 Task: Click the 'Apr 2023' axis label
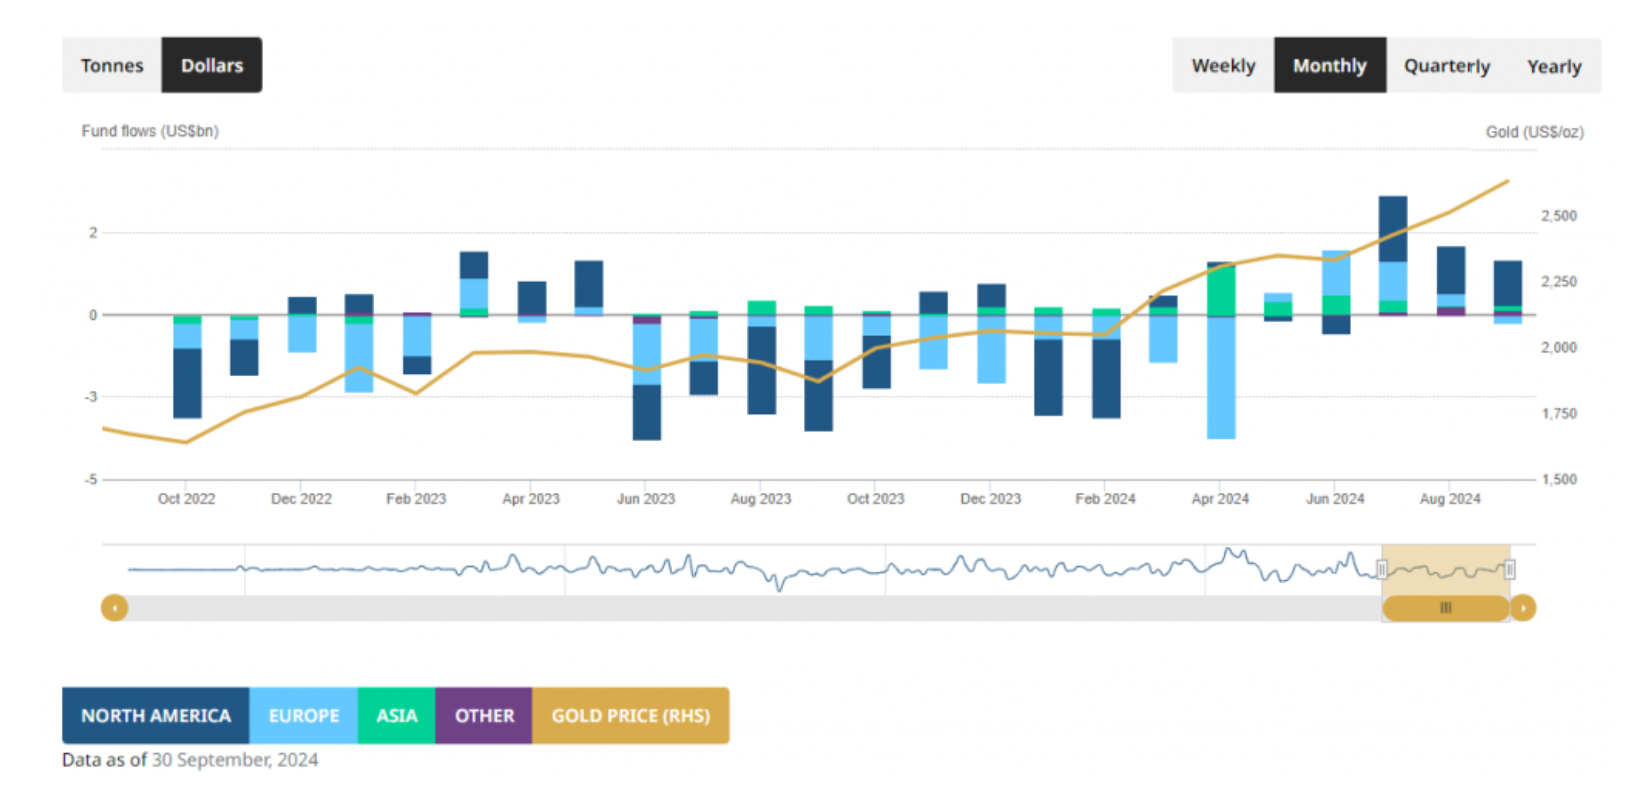point(531,499)
